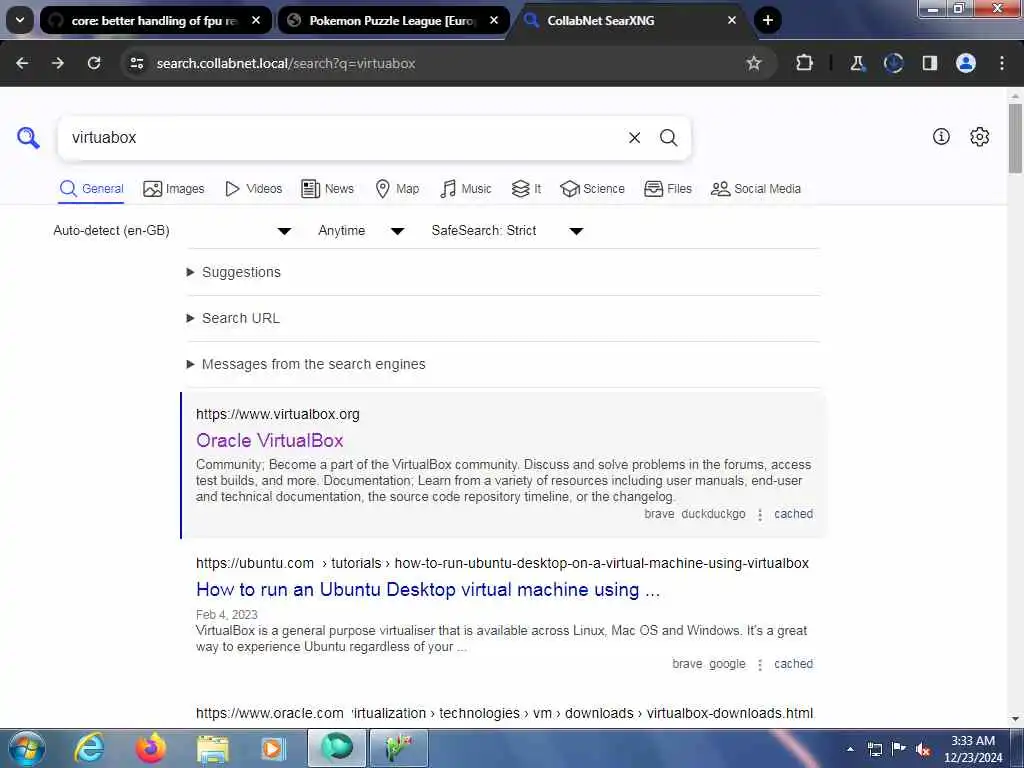View site information icon in address bar

pyautogui.click(x=136, y=63)
